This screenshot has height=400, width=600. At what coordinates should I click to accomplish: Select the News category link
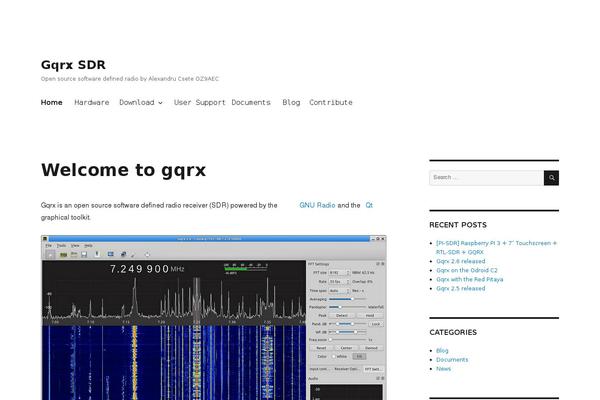click(443, 369)
